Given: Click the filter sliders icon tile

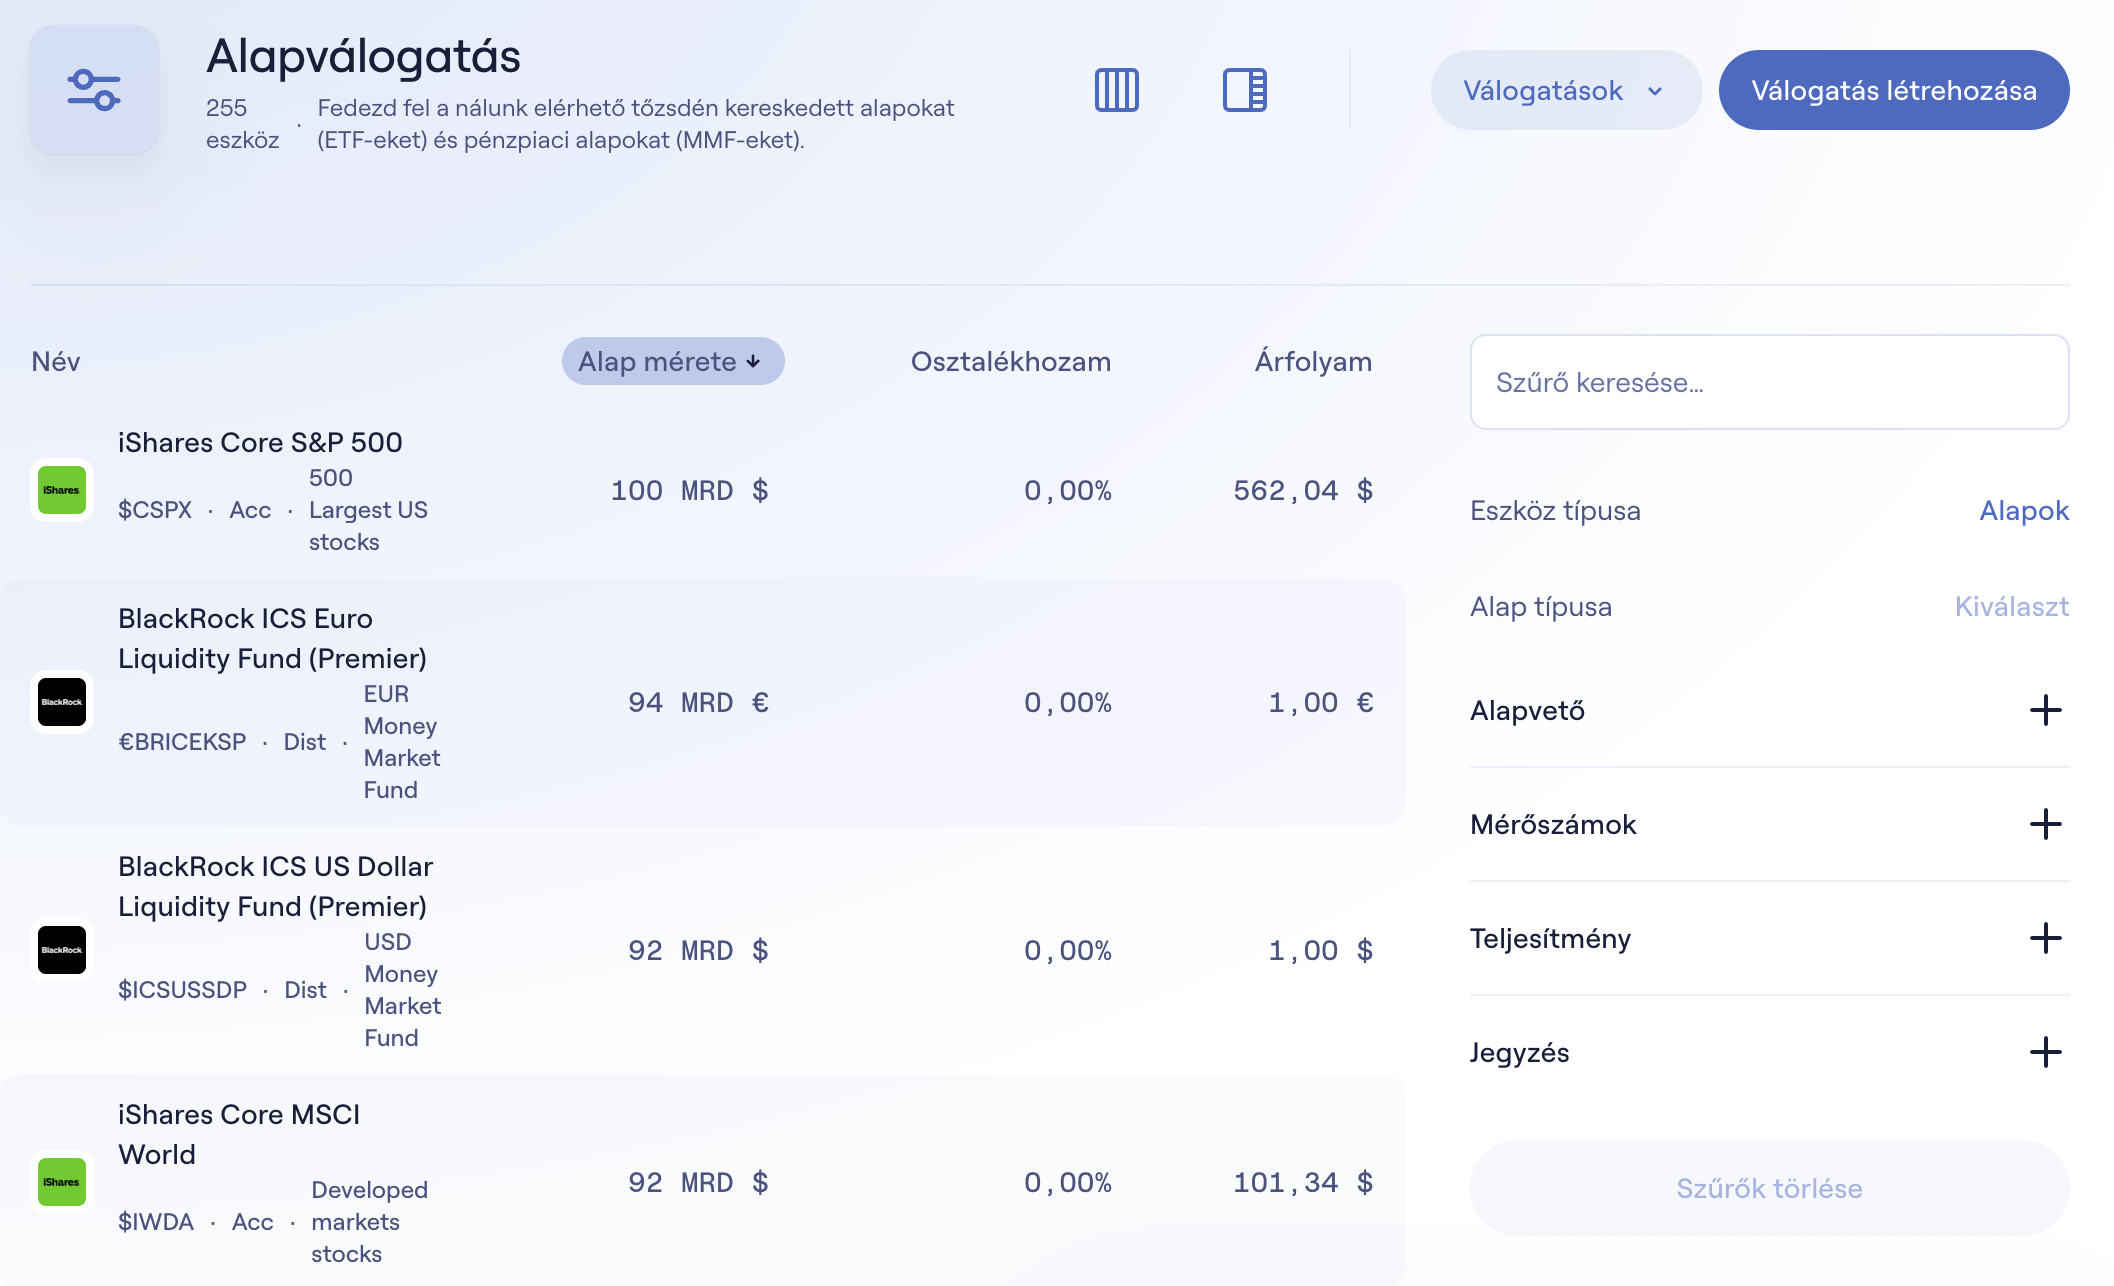Looking at the screenshot, I should 94,90.
